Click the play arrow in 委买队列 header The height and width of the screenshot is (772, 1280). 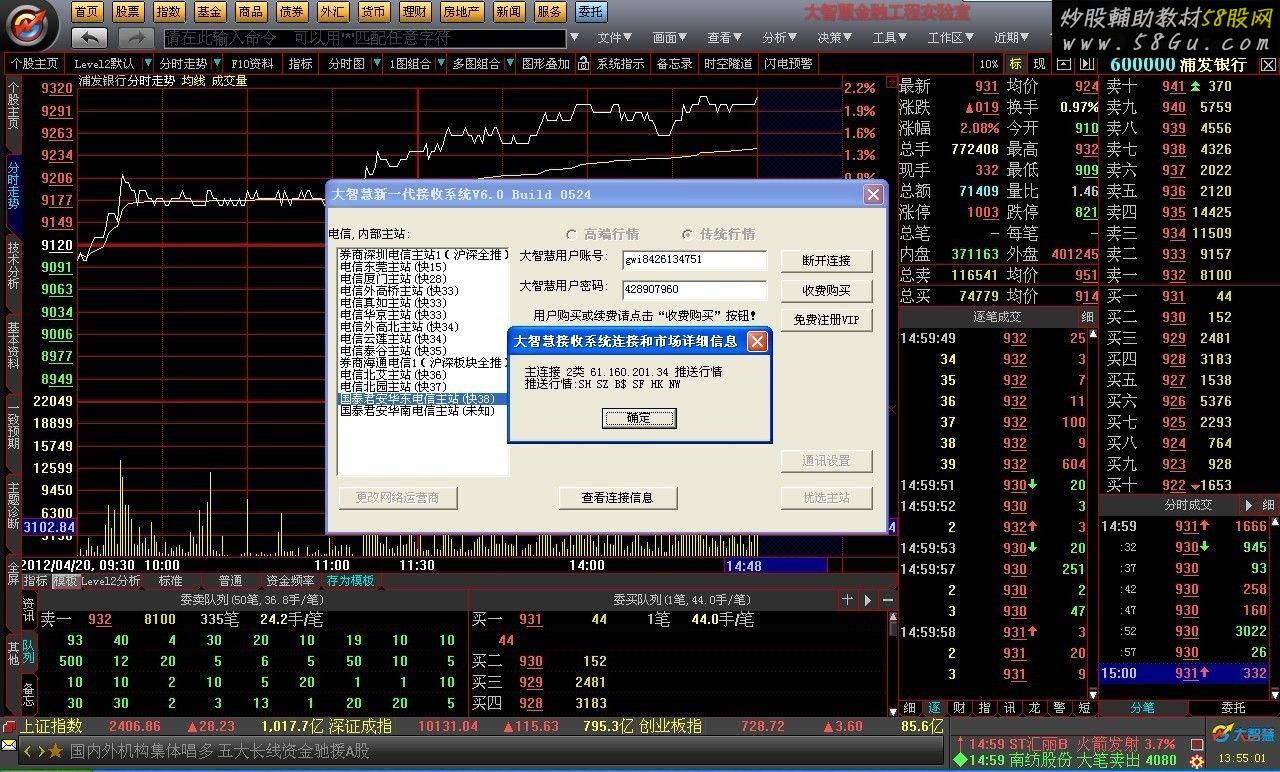point(868,599)
